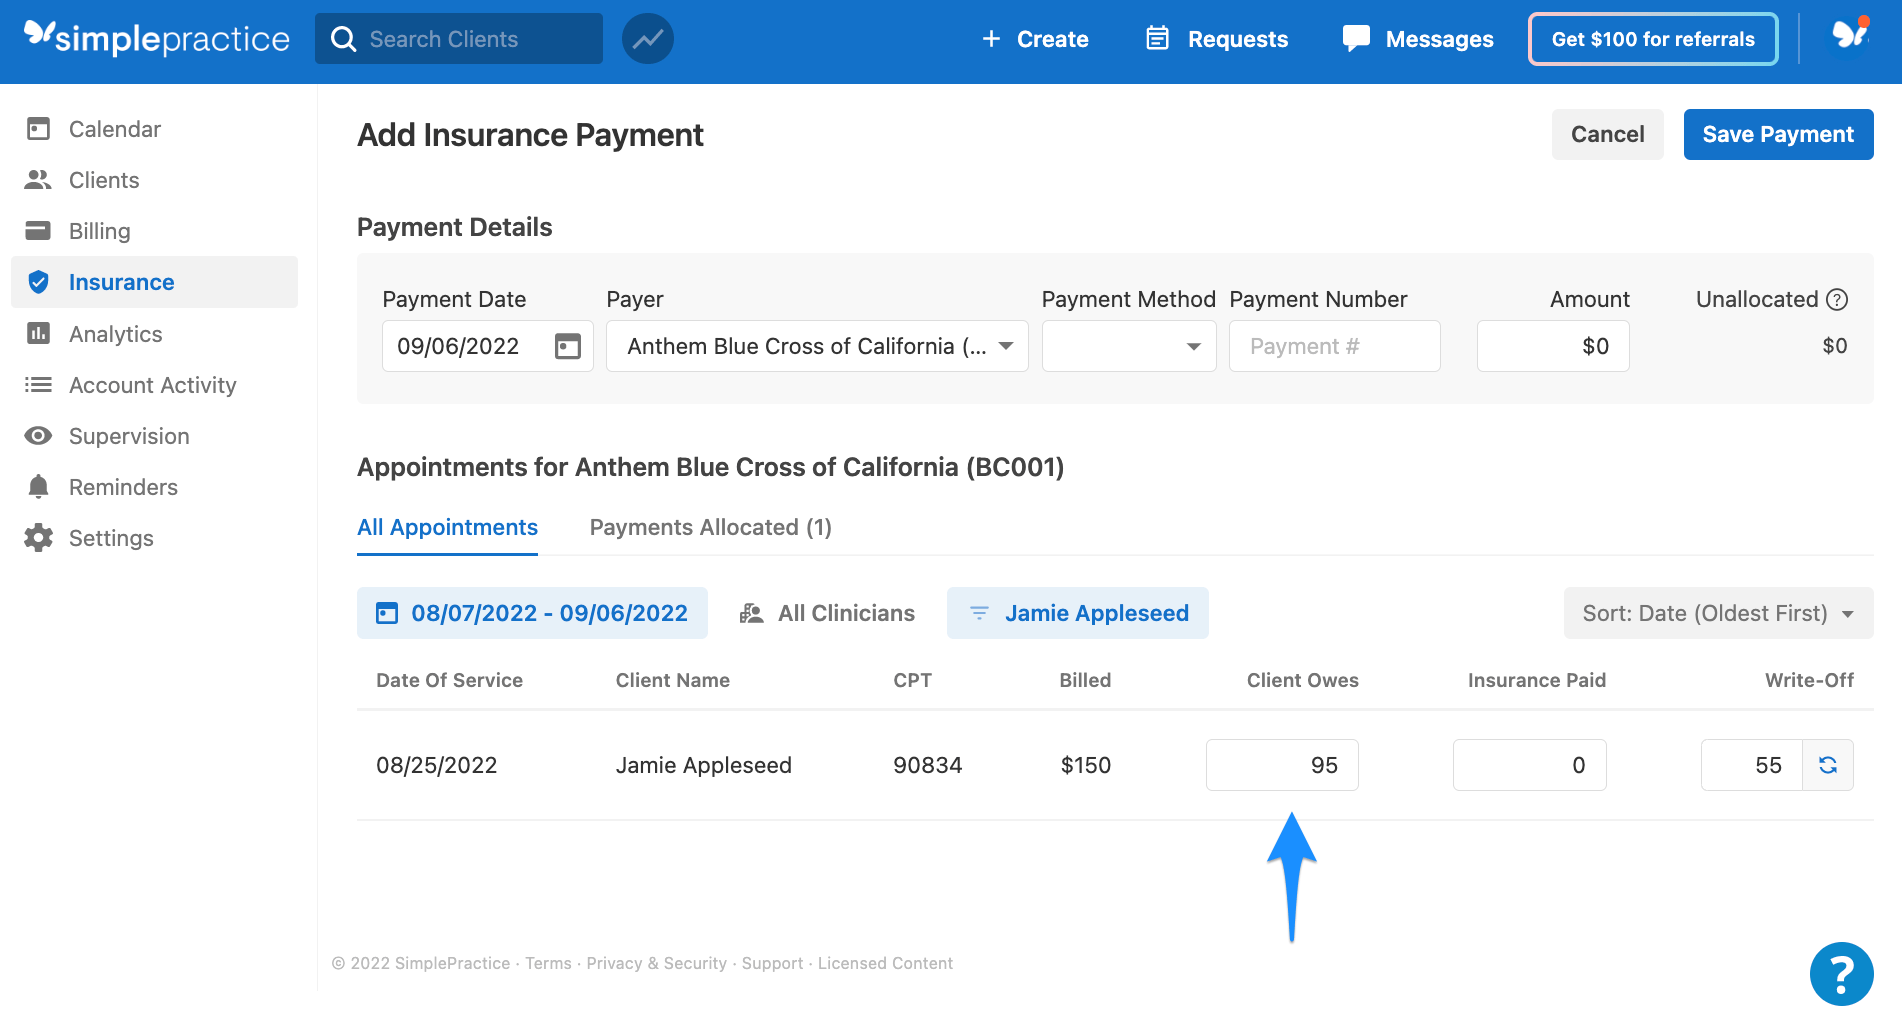Open Supervision using the eye icon
The width and height of the screenshot is (1902, 1032).
(38, 435)
